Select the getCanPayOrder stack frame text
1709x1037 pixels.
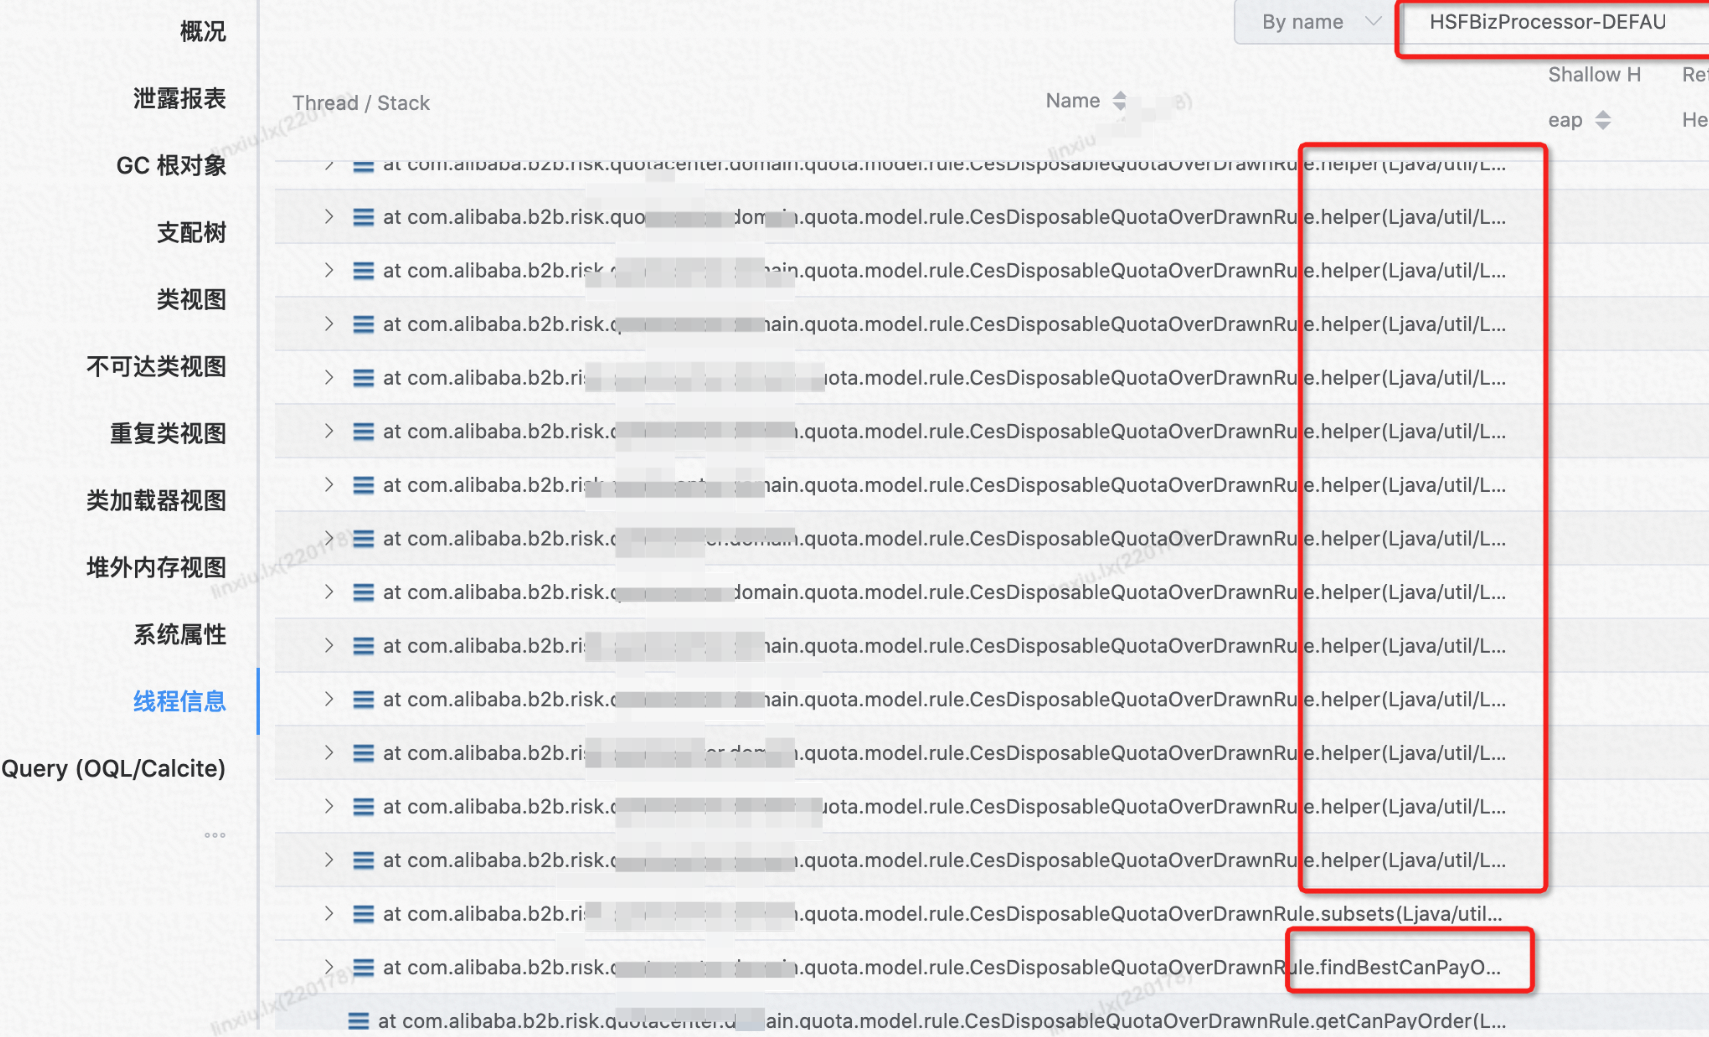pyautogui.click(x=940, y=1021)
